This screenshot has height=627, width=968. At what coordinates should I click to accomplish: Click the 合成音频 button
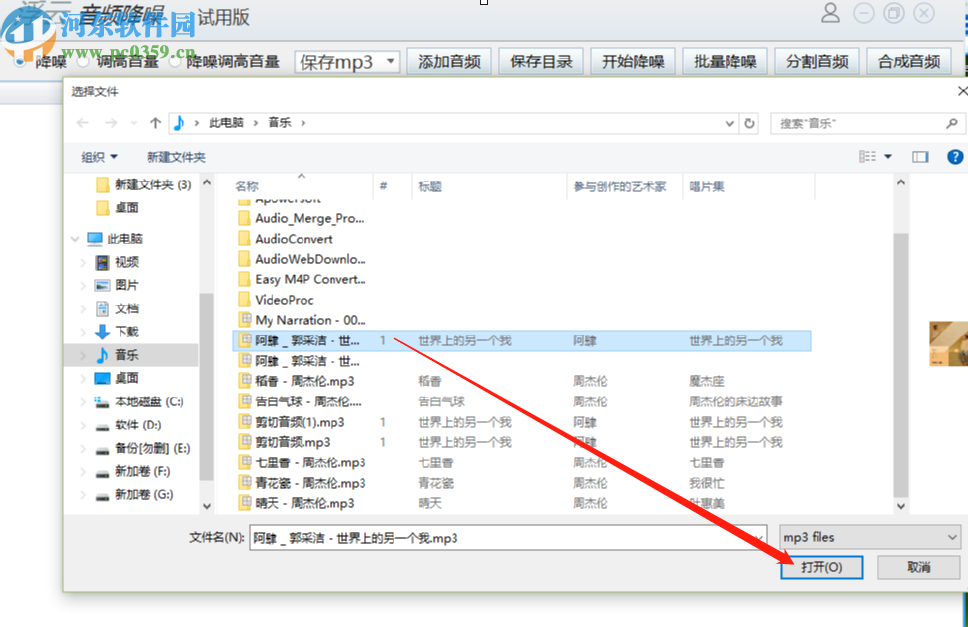(909, 62)
